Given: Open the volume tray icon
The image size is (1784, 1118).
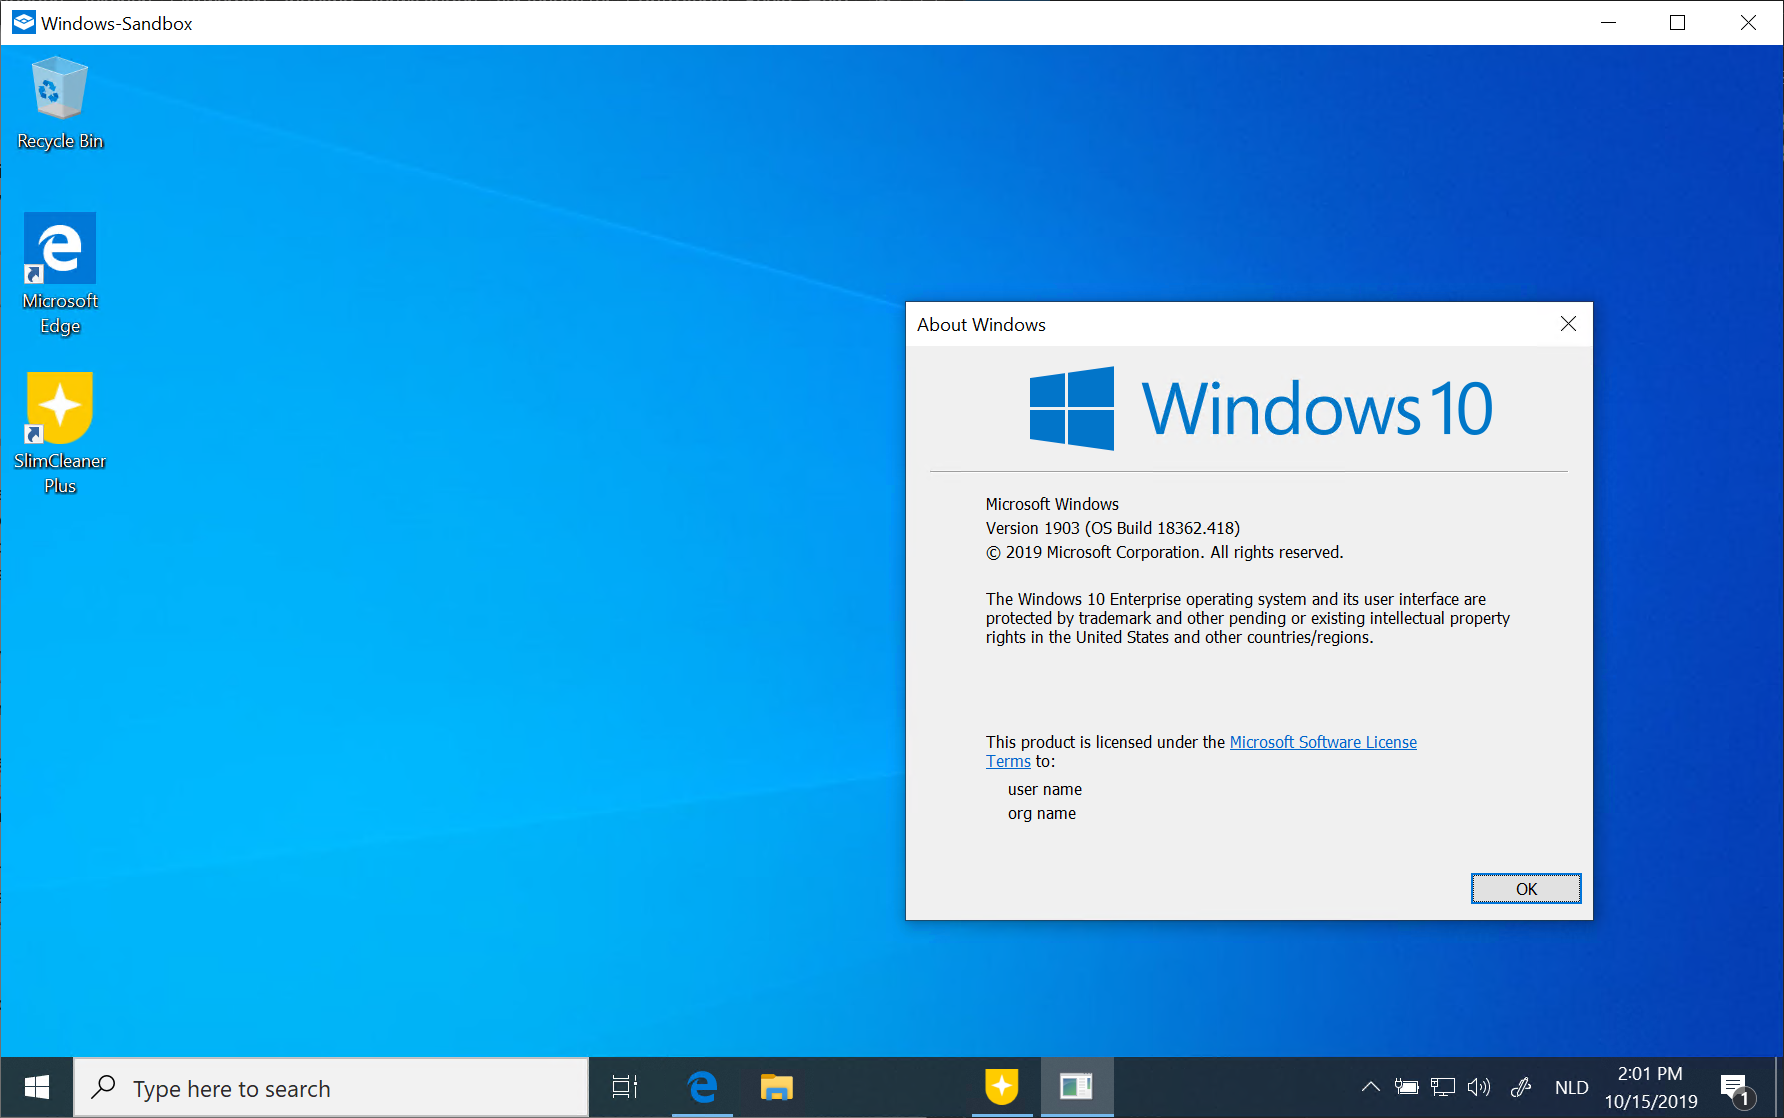Looking at the screenshot, I should [x=1479, y=1087].
